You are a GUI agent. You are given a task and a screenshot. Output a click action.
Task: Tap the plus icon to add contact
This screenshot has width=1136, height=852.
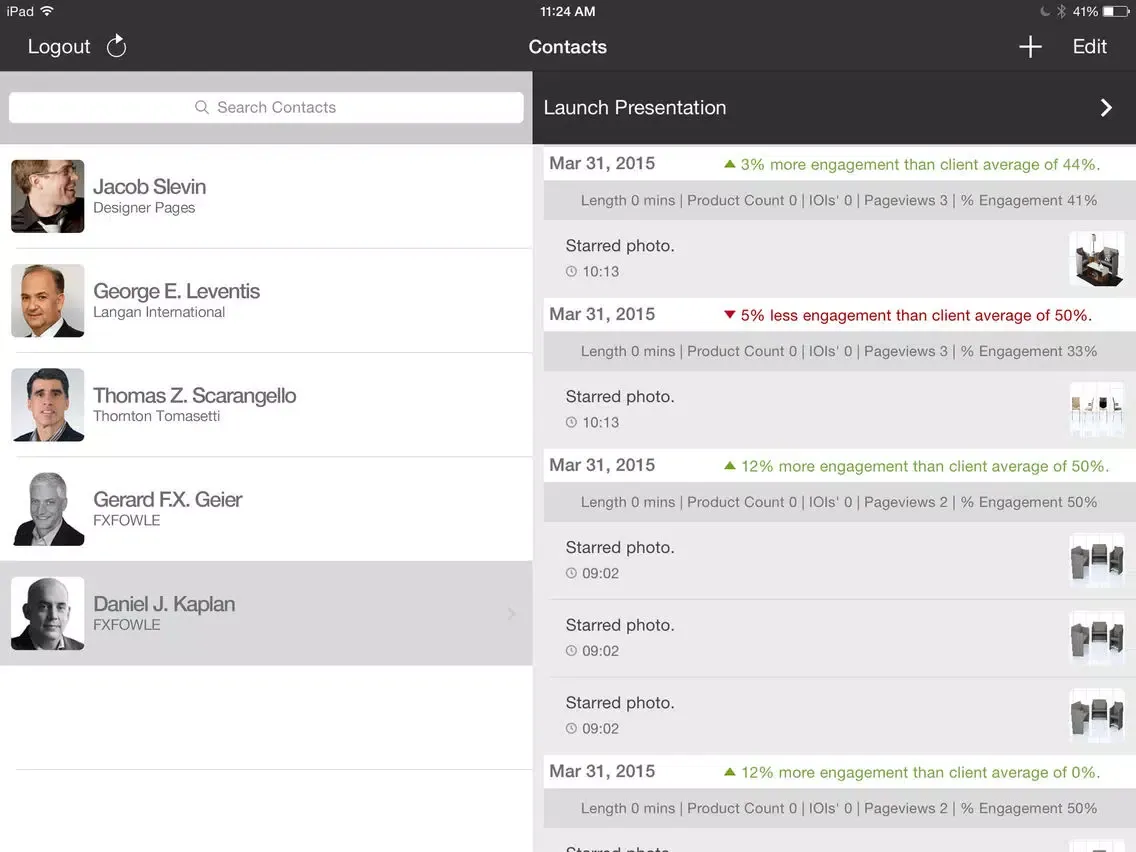[x=1030, y=47]
